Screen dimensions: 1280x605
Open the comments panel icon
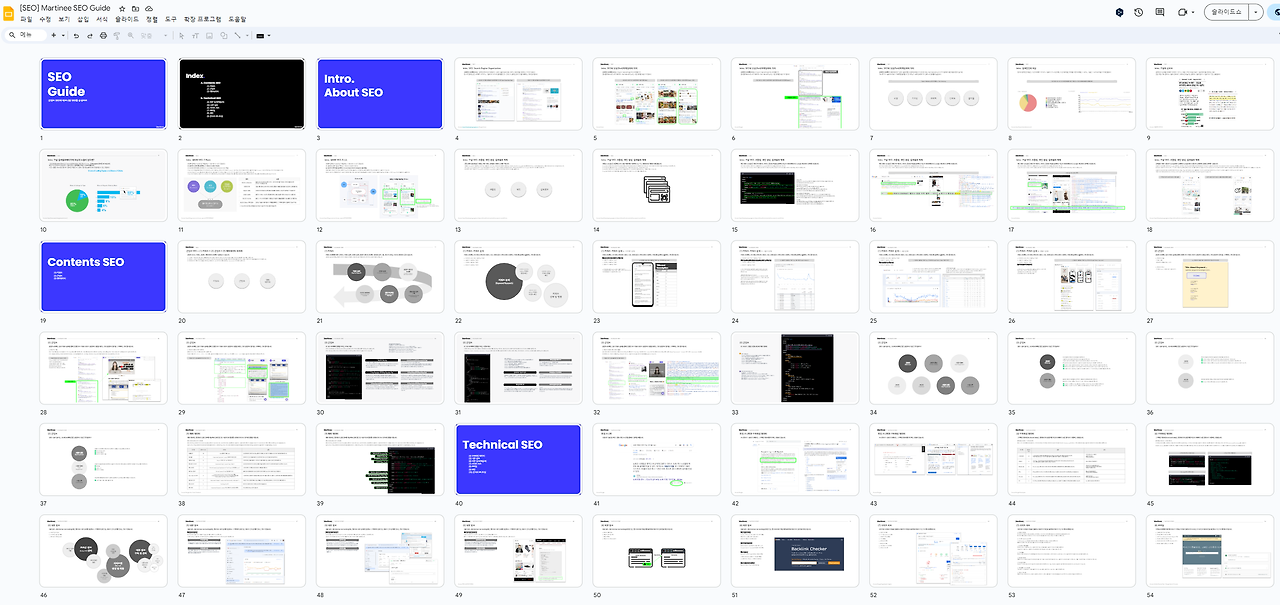point(1160,12)
